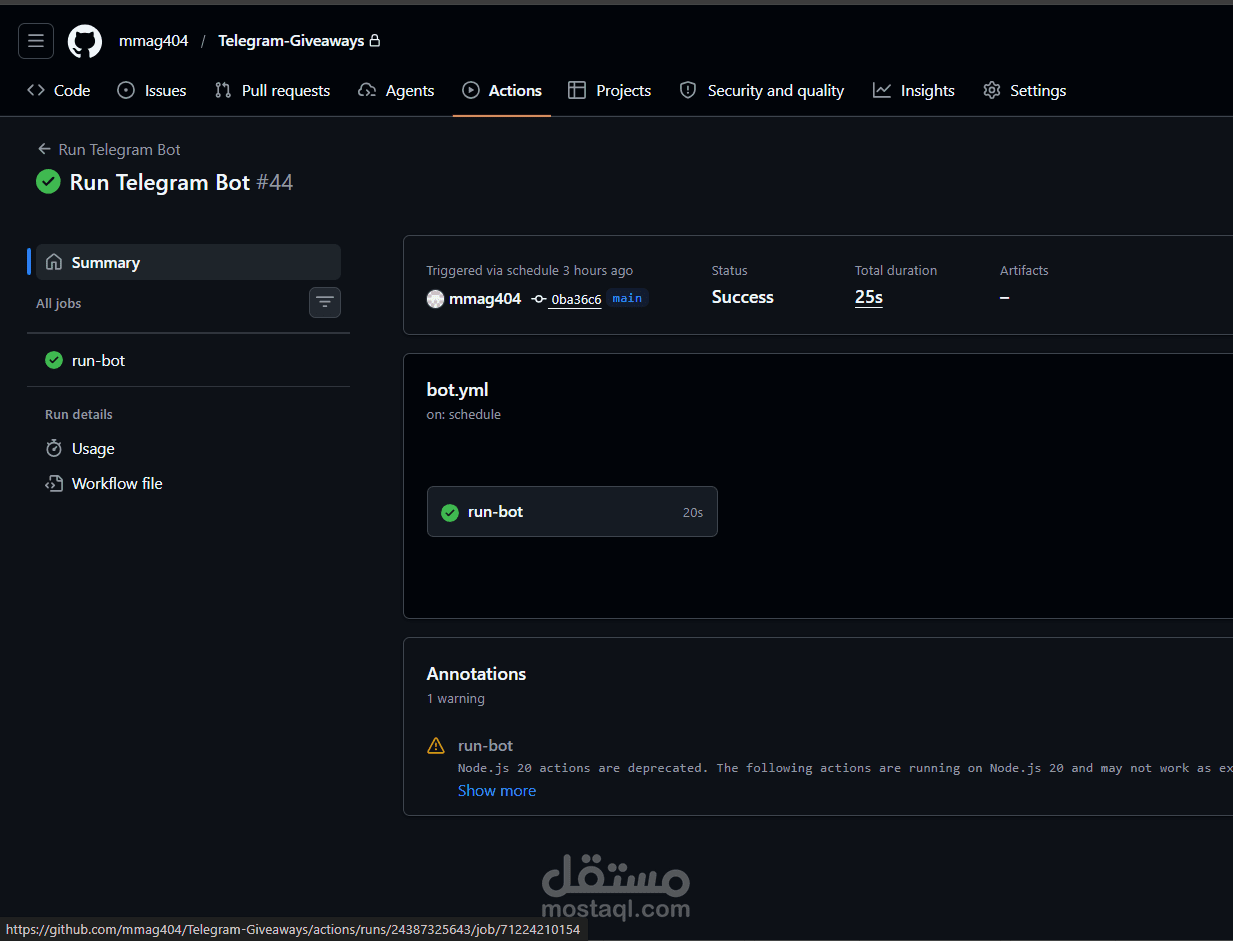Viewport: 1233px width, 941px height.
Task: Go to the Issues tab
Action: (152, 91)
